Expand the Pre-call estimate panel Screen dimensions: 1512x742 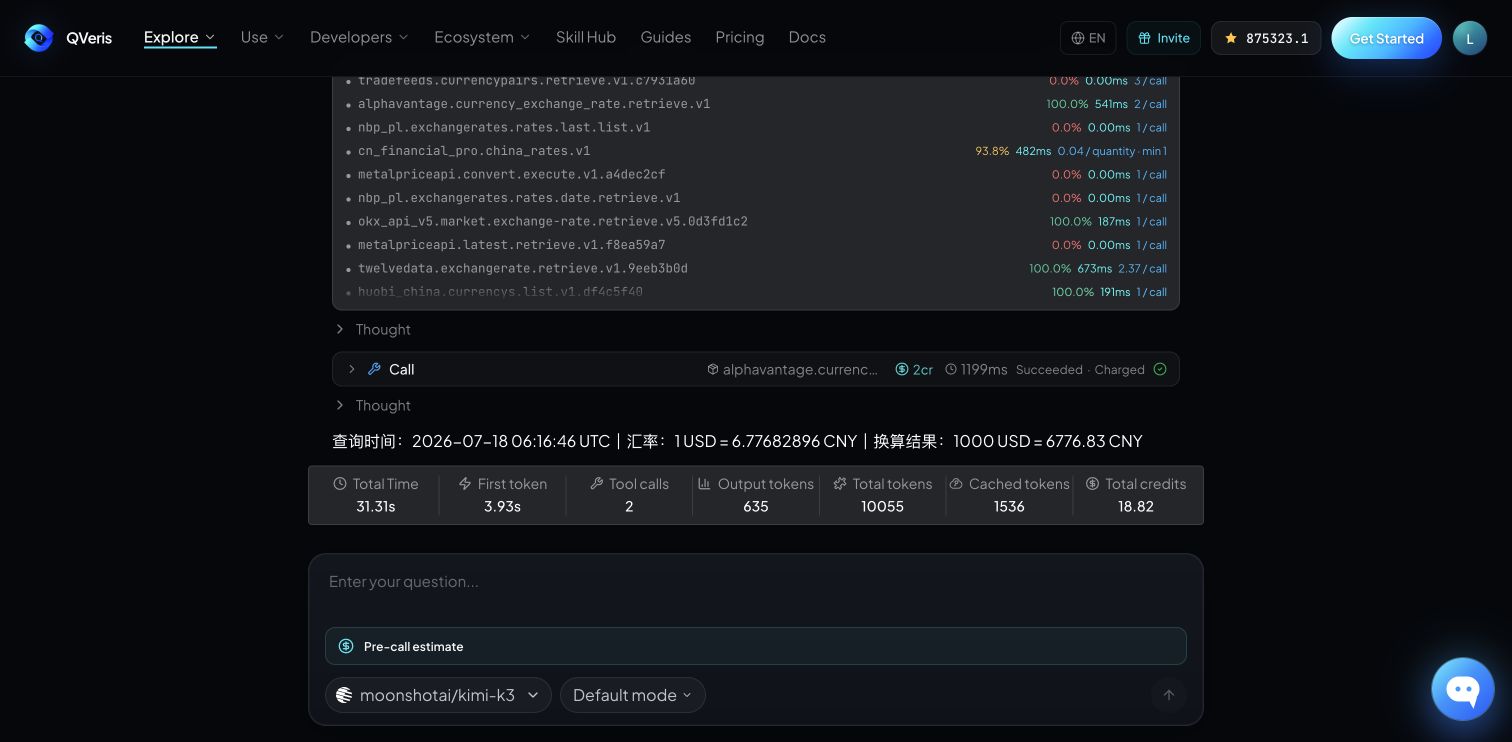(756, 646)
